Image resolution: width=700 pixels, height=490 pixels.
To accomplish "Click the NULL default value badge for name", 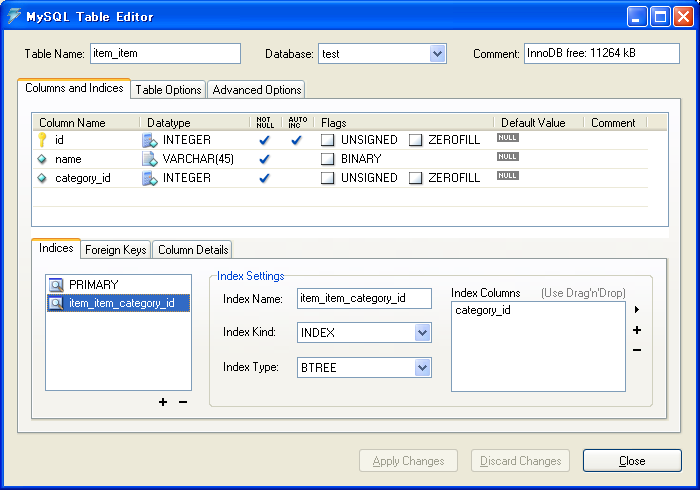I will (x=508, y=157).
